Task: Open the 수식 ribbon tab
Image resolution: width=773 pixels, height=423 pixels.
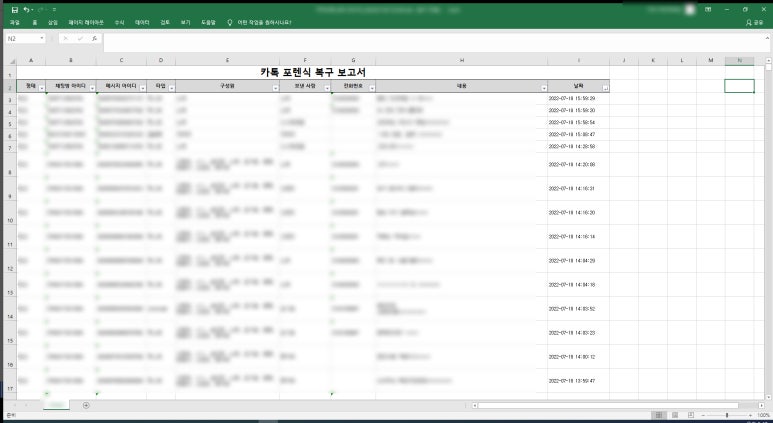Action: coord(119,23)
